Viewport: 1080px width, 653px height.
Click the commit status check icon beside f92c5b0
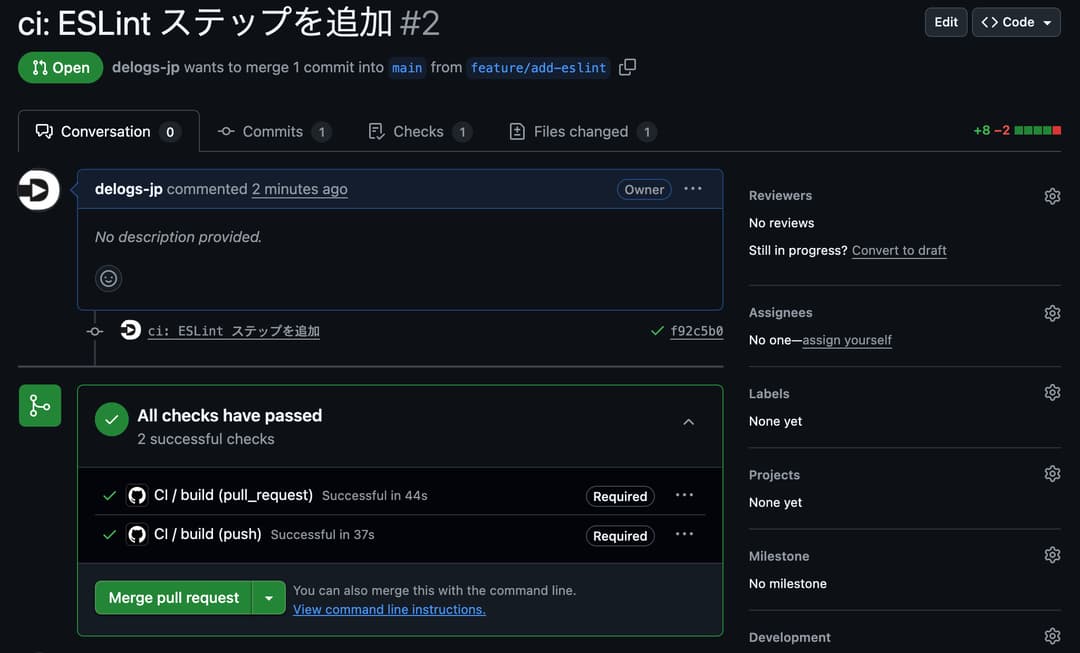click(656, 330)
